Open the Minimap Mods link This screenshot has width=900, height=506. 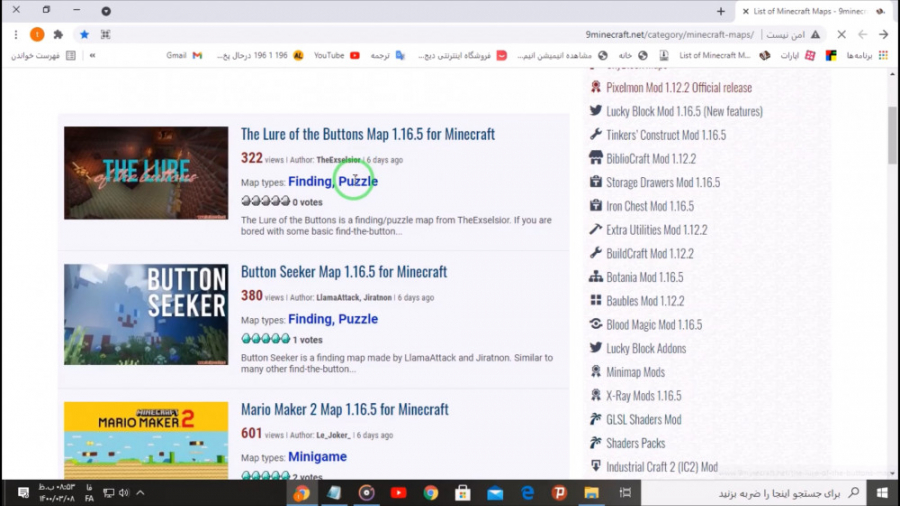pyautogui.click(x=635, y=372)
